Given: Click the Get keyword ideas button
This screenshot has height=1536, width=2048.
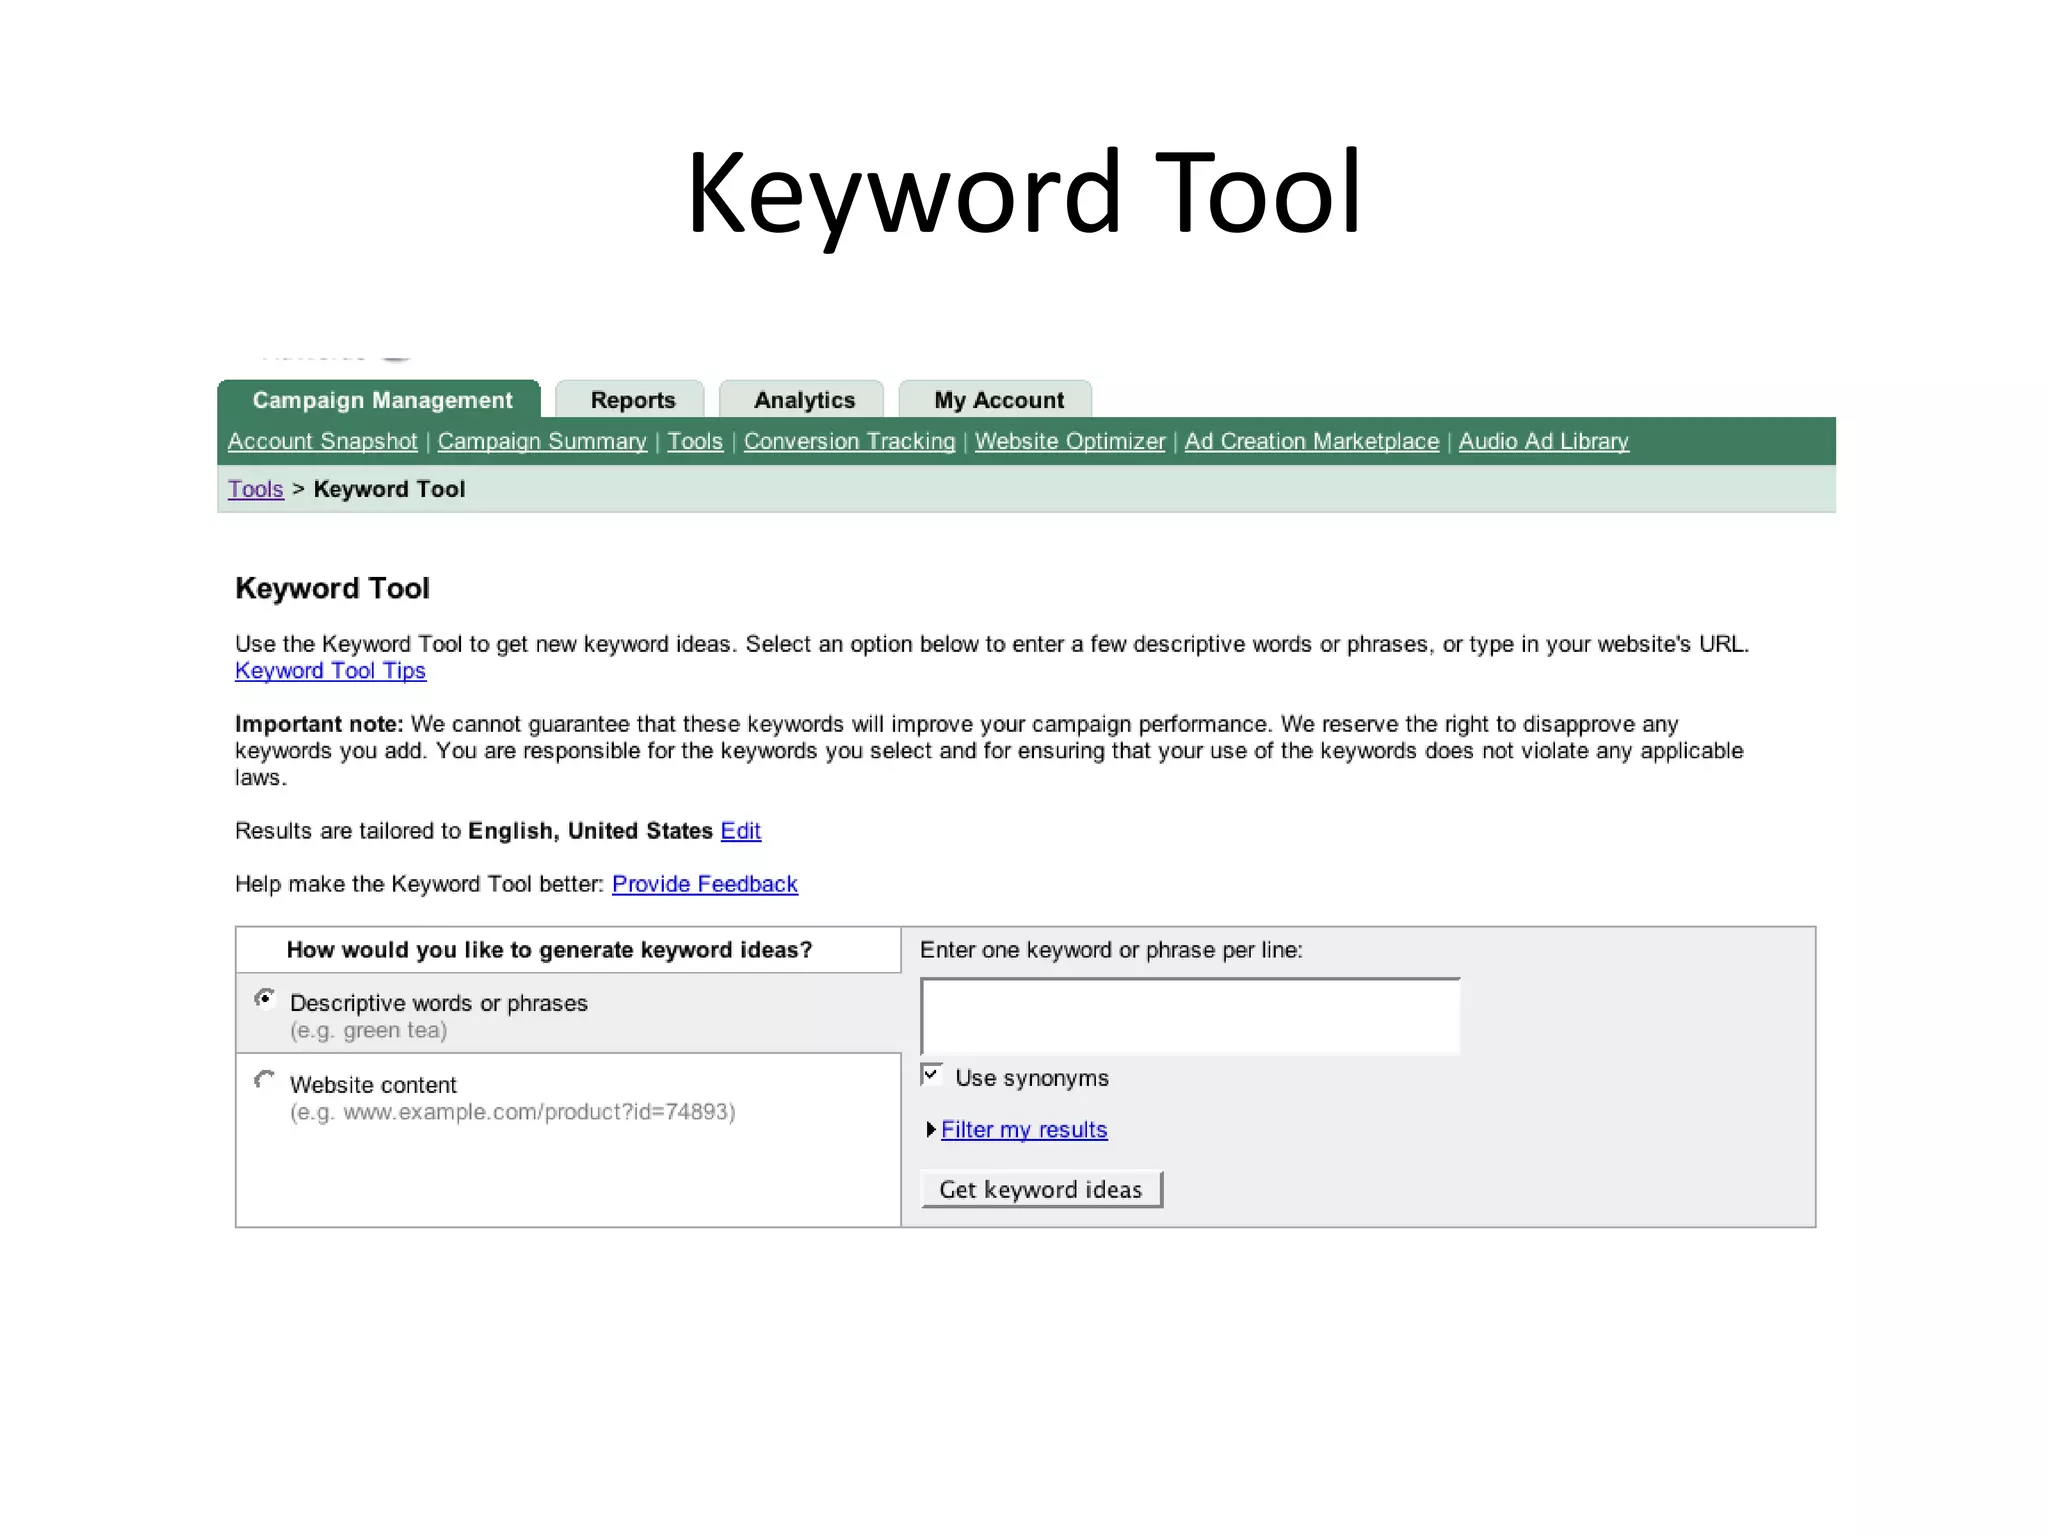Looking at the screenshot, I should pos(1041,1189).
